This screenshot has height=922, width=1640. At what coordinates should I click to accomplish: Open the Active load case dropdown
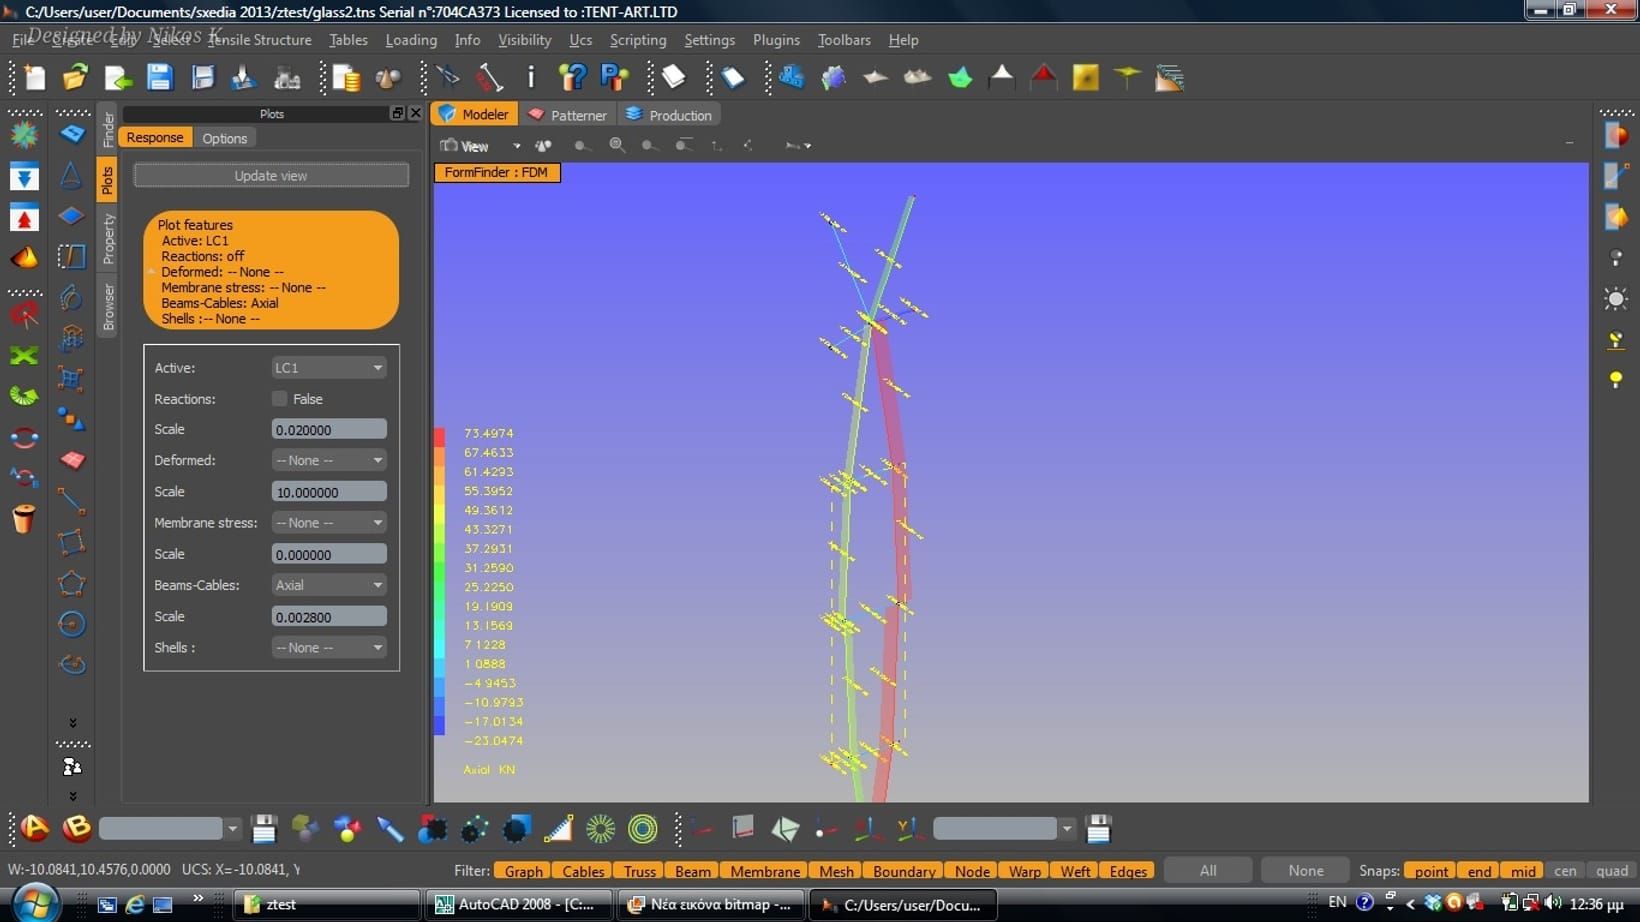point(328,368)
